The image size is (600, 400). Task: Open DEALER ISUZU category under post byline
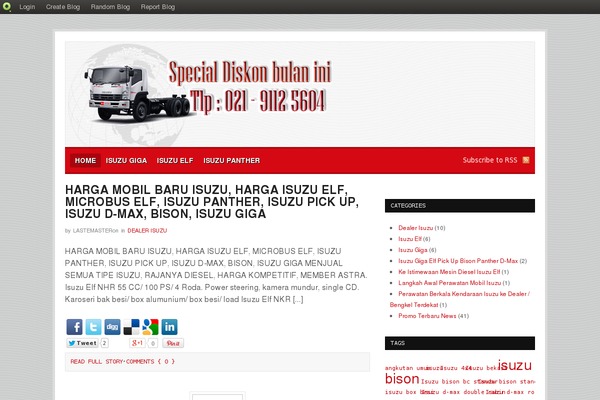coord(147,231)
